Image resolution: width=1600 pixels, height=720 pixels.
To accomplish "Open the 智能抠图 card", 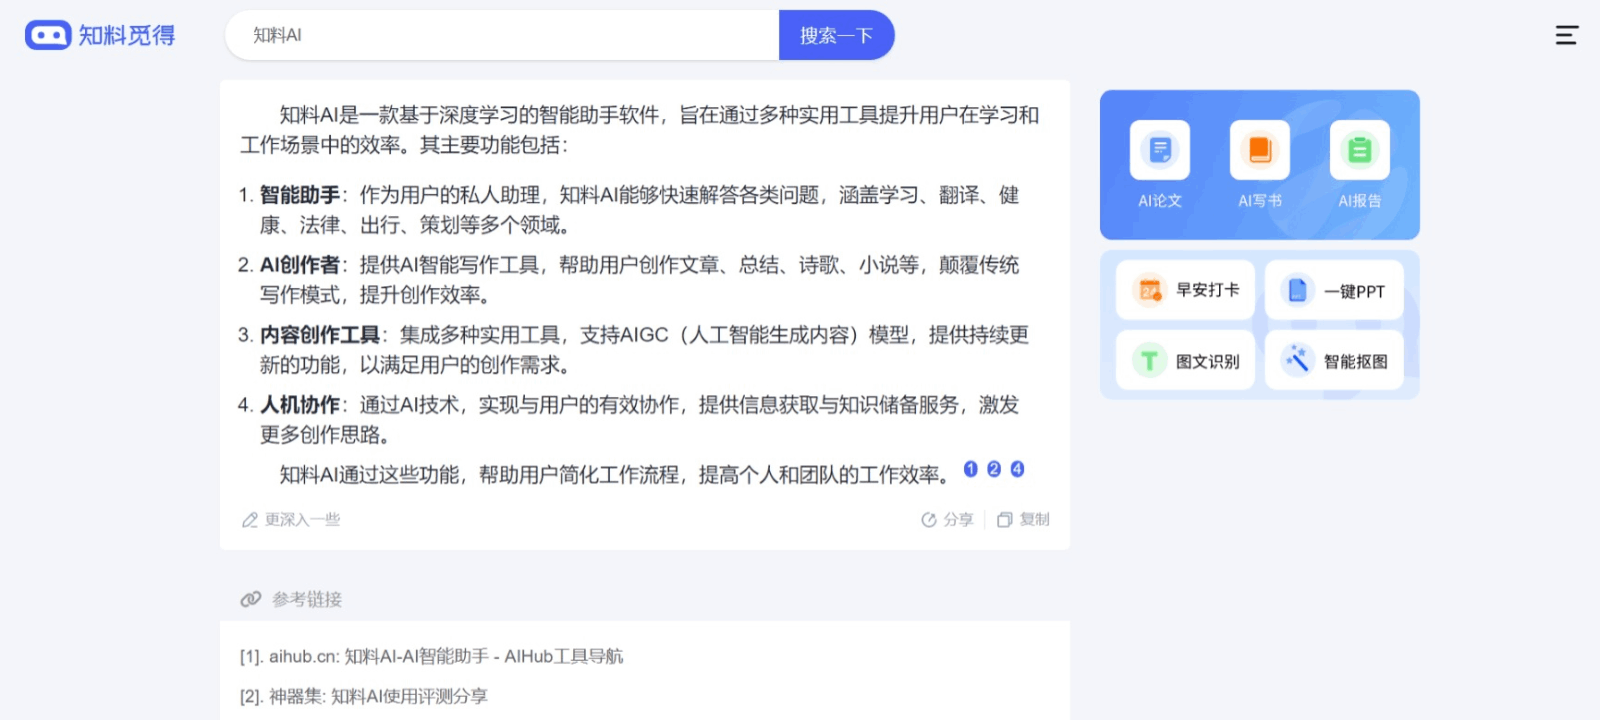I will pos(1334,360).
